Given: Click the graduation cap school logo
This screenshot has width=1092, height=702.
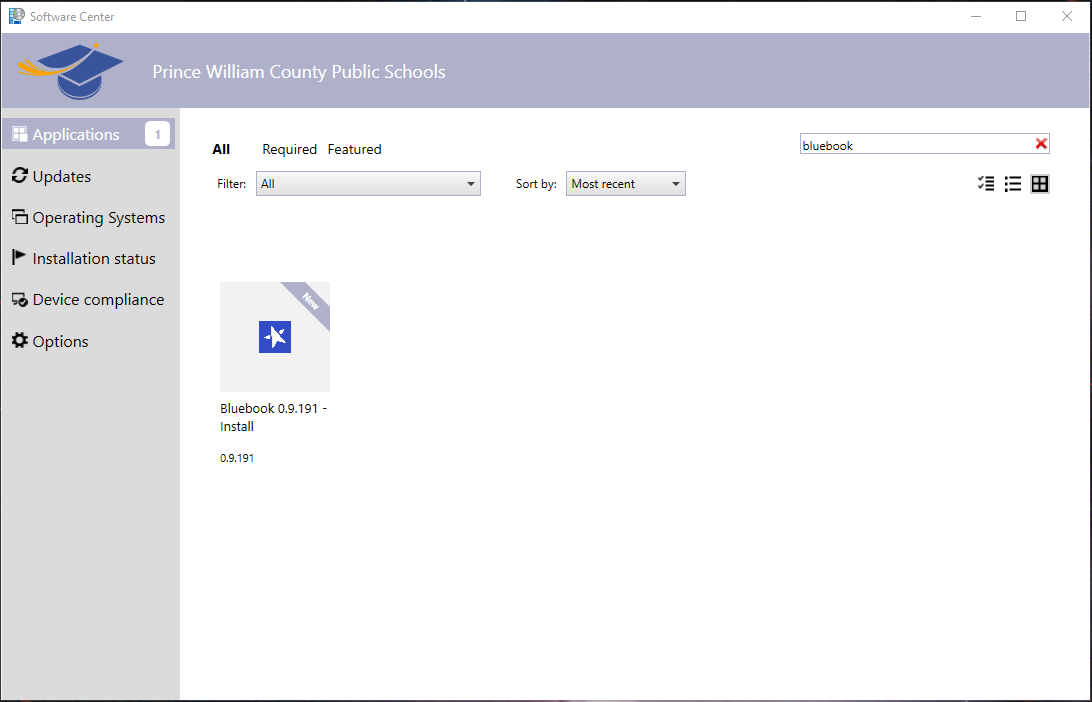Looking at the screenshot, I should 71,71.
